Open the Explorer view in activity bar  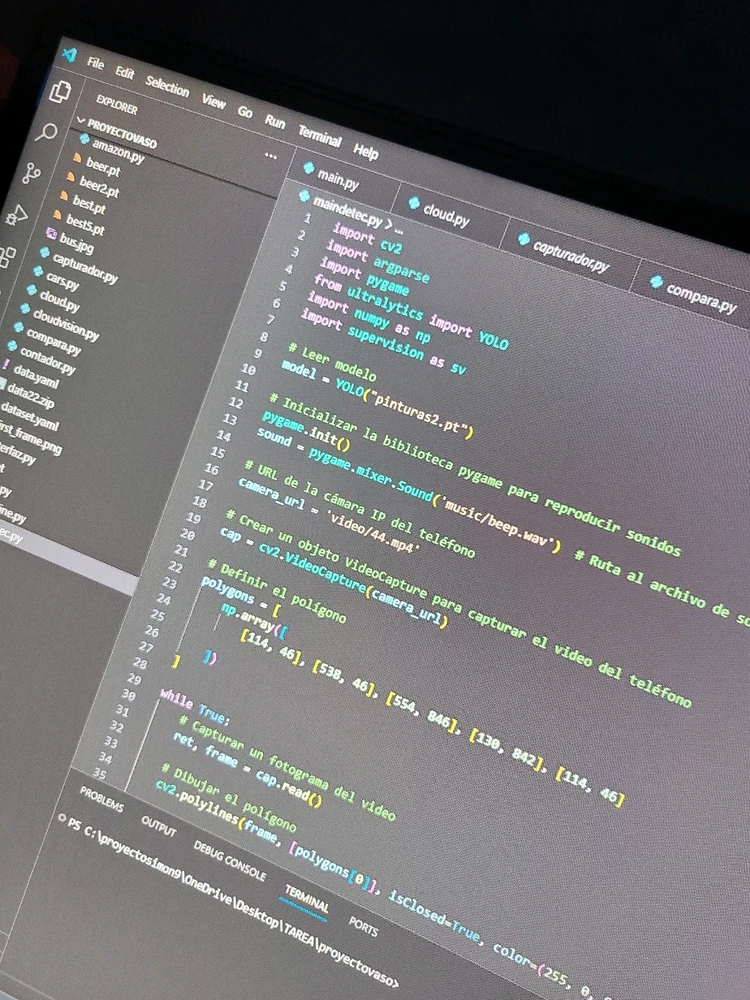(59, 92)
